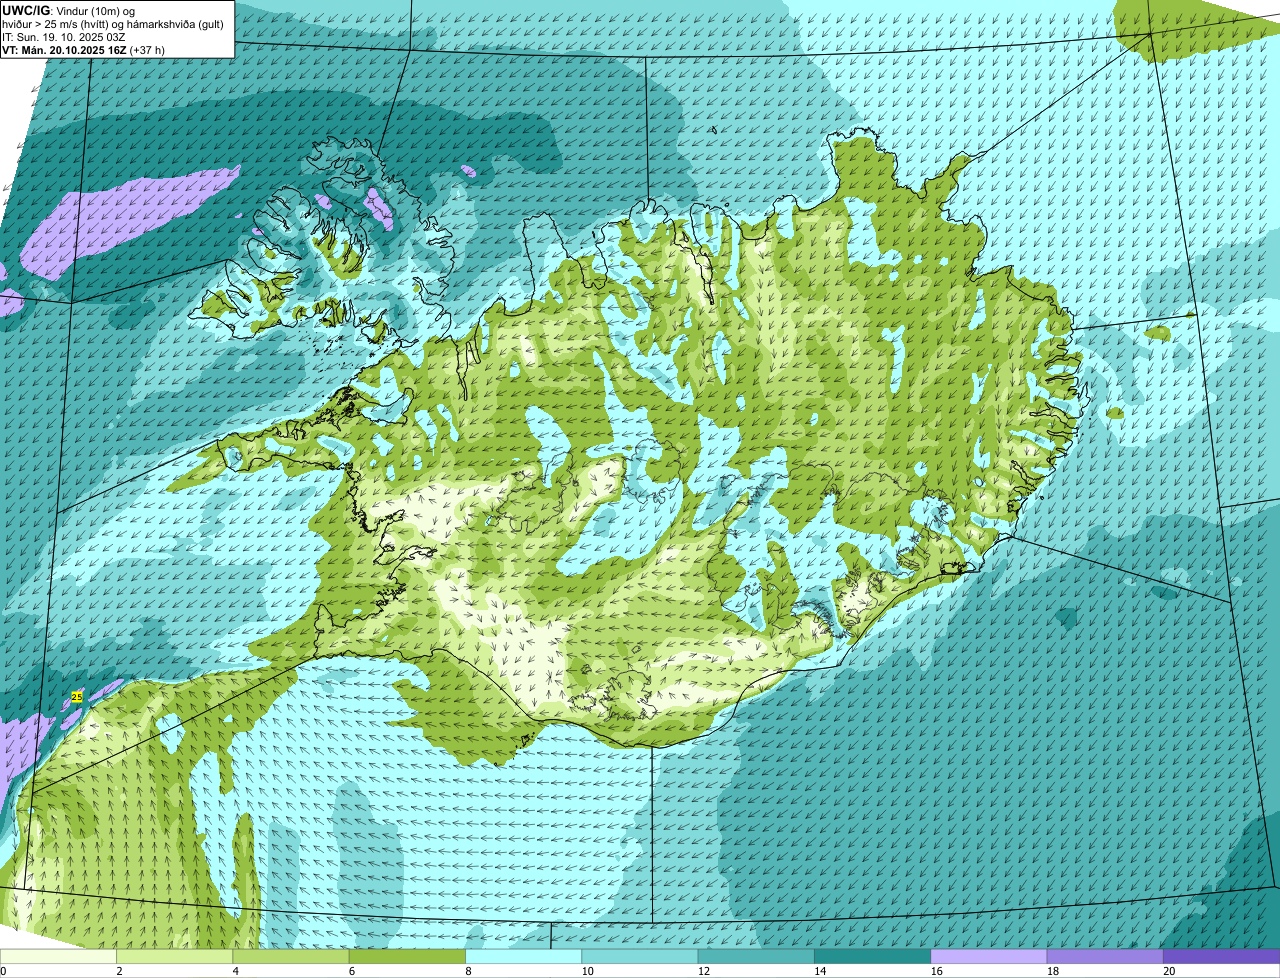Viewport: 1280px width, 978px height.
Task: Click the yellow 25 max gust marker
Action: 77,696
